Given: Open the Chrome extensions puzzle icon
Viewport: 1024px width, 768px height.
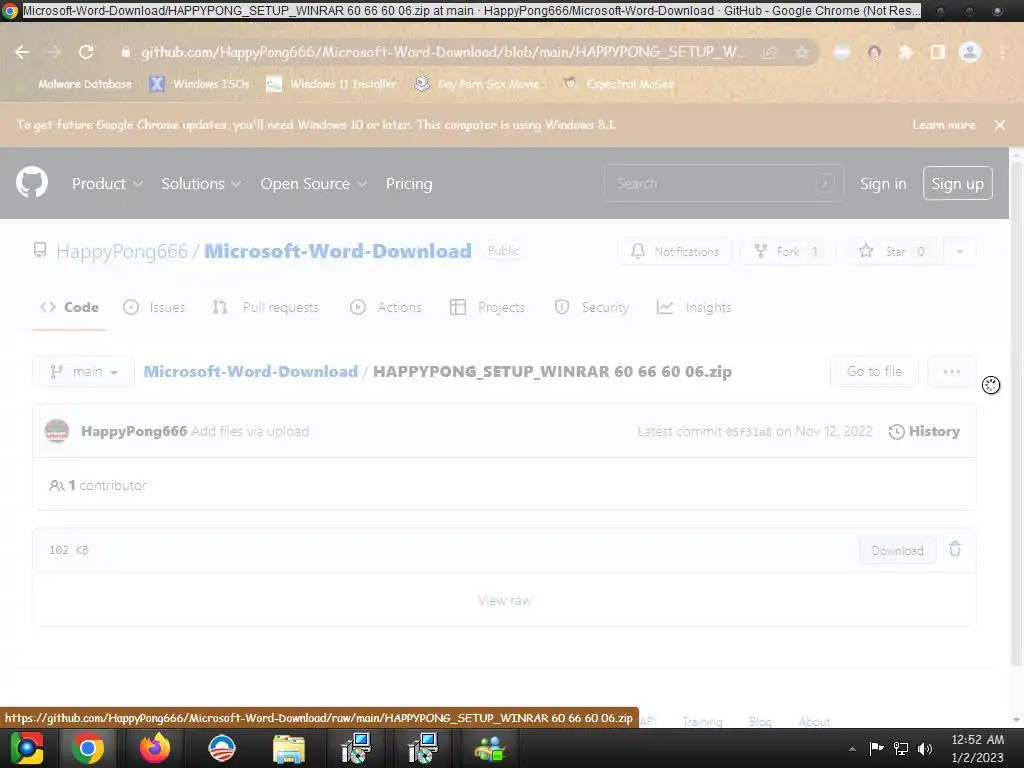Looking at the screenshot, I should pyautogui.click(x=906, y=52).
